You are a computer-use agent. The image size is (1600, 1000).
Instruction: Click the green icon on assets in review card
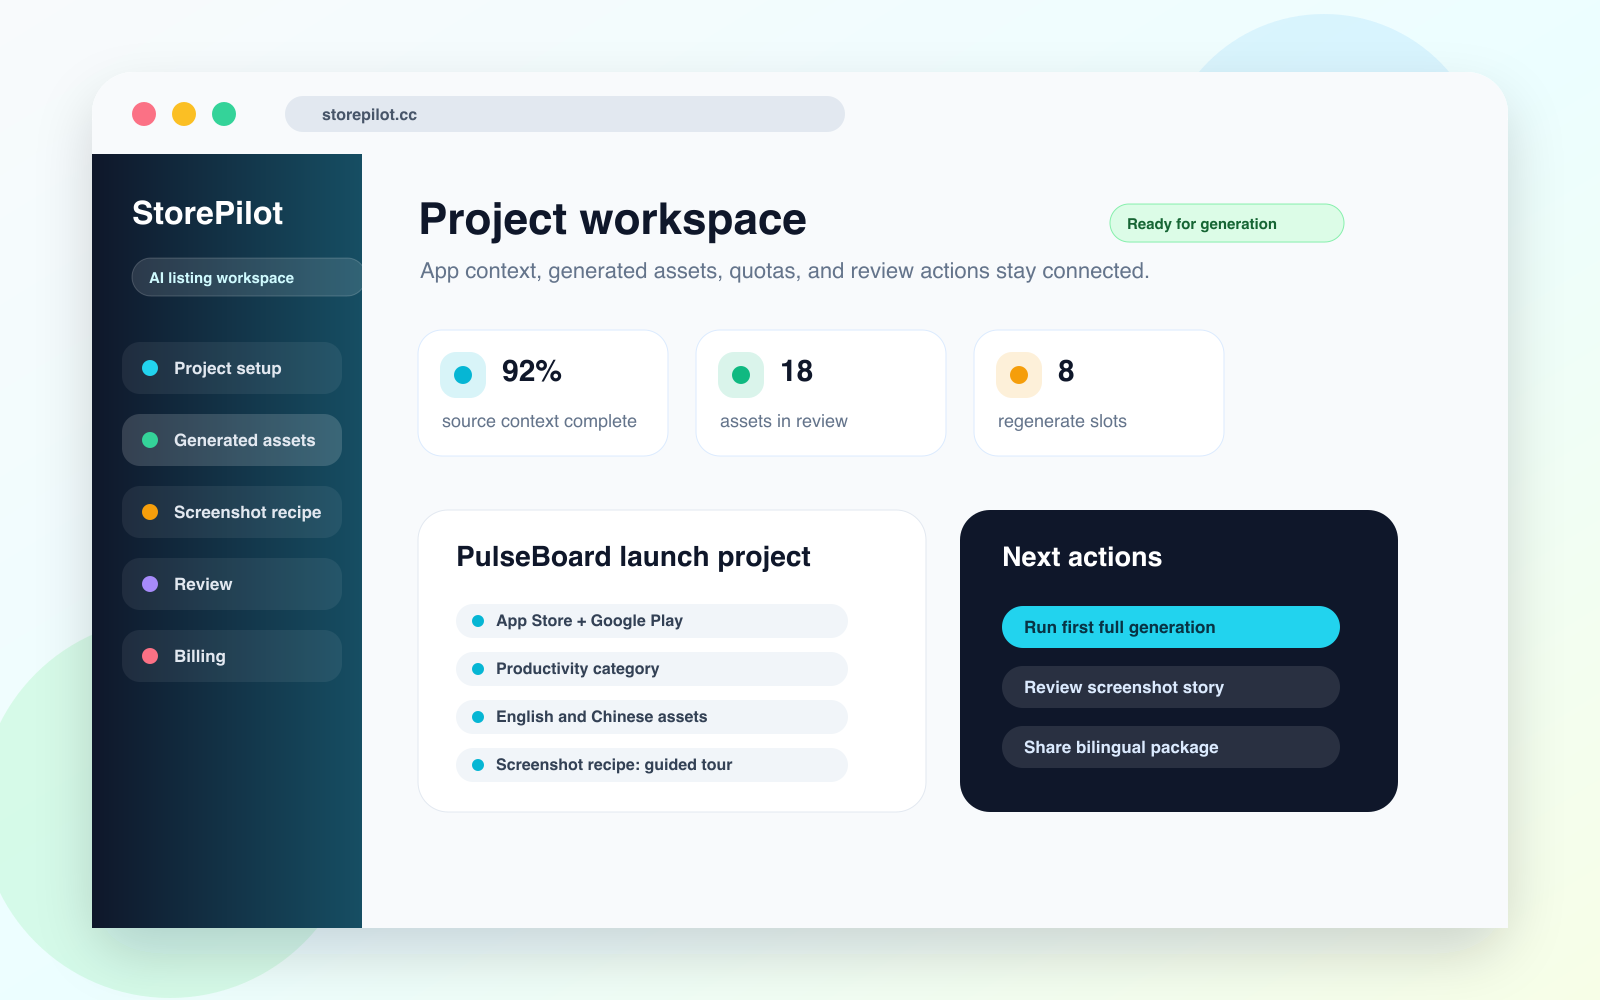point(741,375)
